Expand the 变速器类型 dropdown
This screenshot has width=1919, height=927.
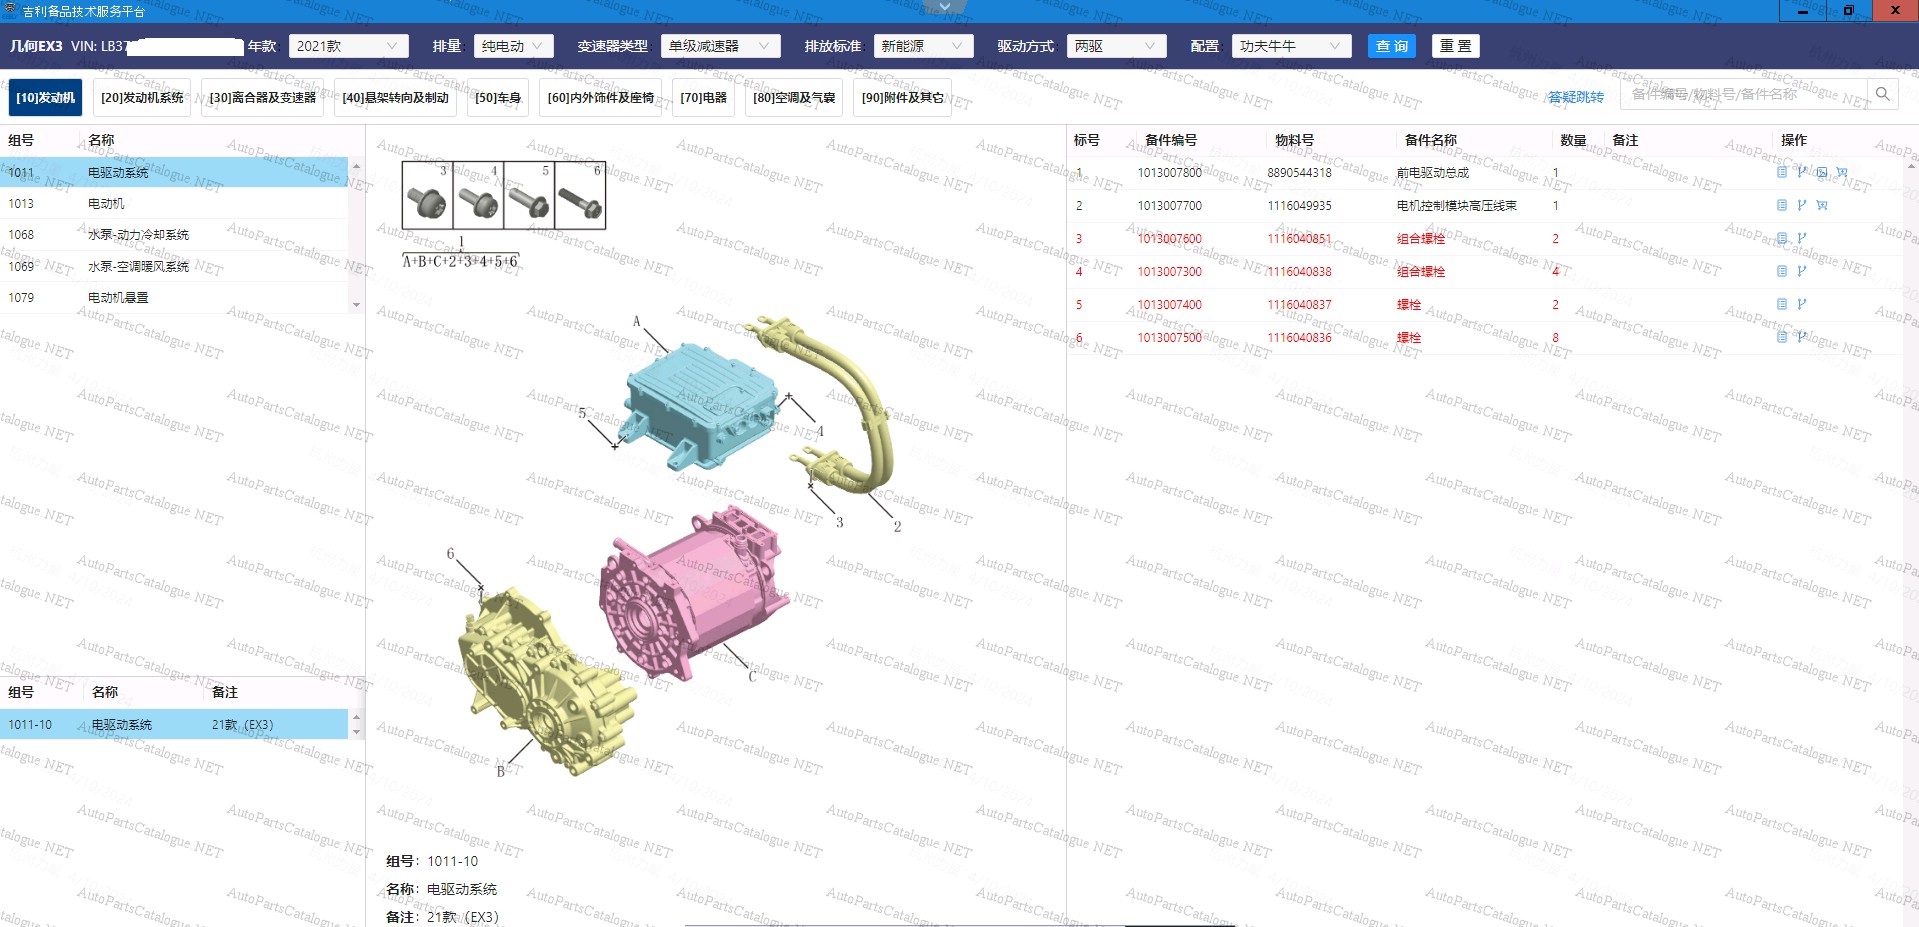tap(720, 46)
